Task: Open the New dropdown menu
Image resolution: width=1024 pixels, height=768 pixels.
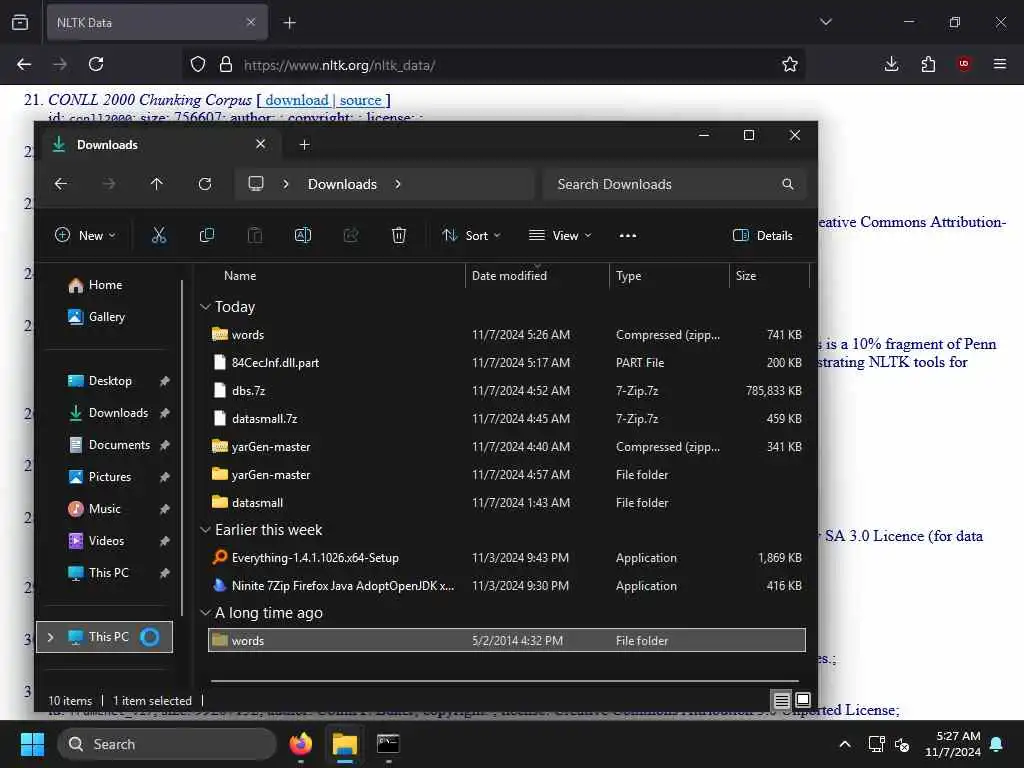Action: [86, 236]
